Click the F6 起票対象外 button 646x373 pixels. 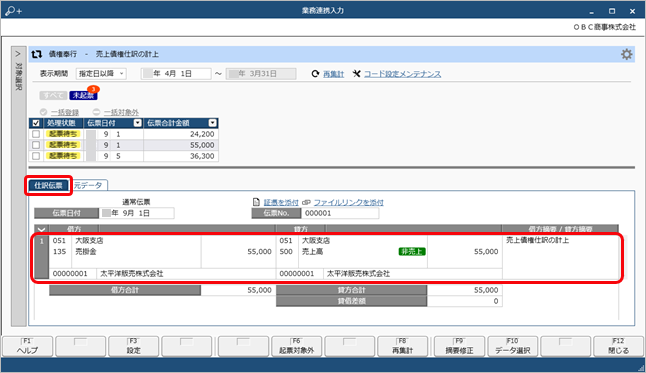(296, 346)
